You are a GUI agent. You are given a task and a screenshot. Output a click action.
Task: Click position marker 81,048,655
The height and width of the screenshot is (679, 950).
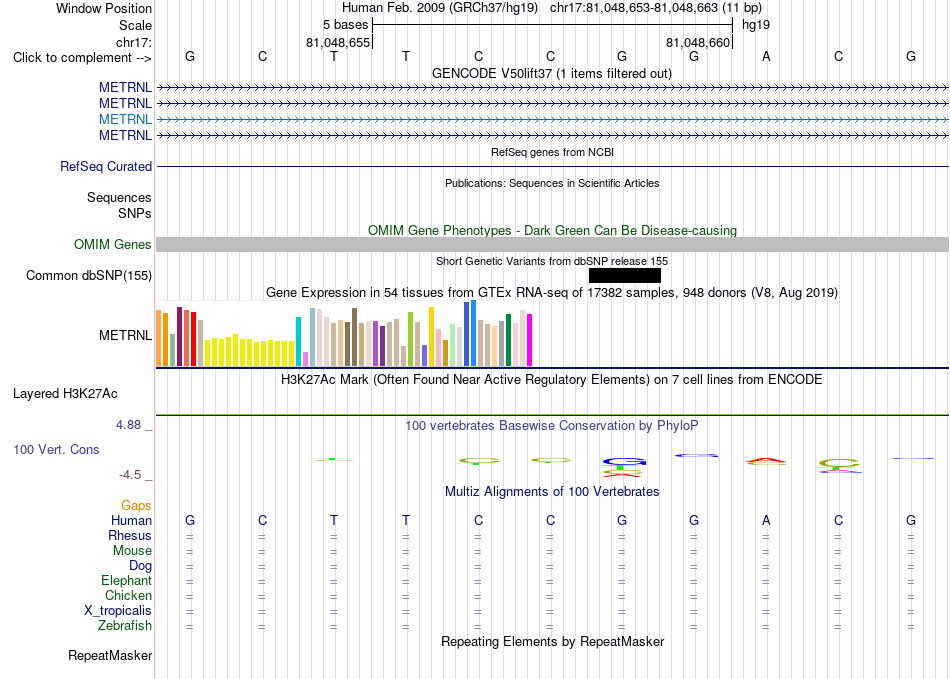[338, 42]
